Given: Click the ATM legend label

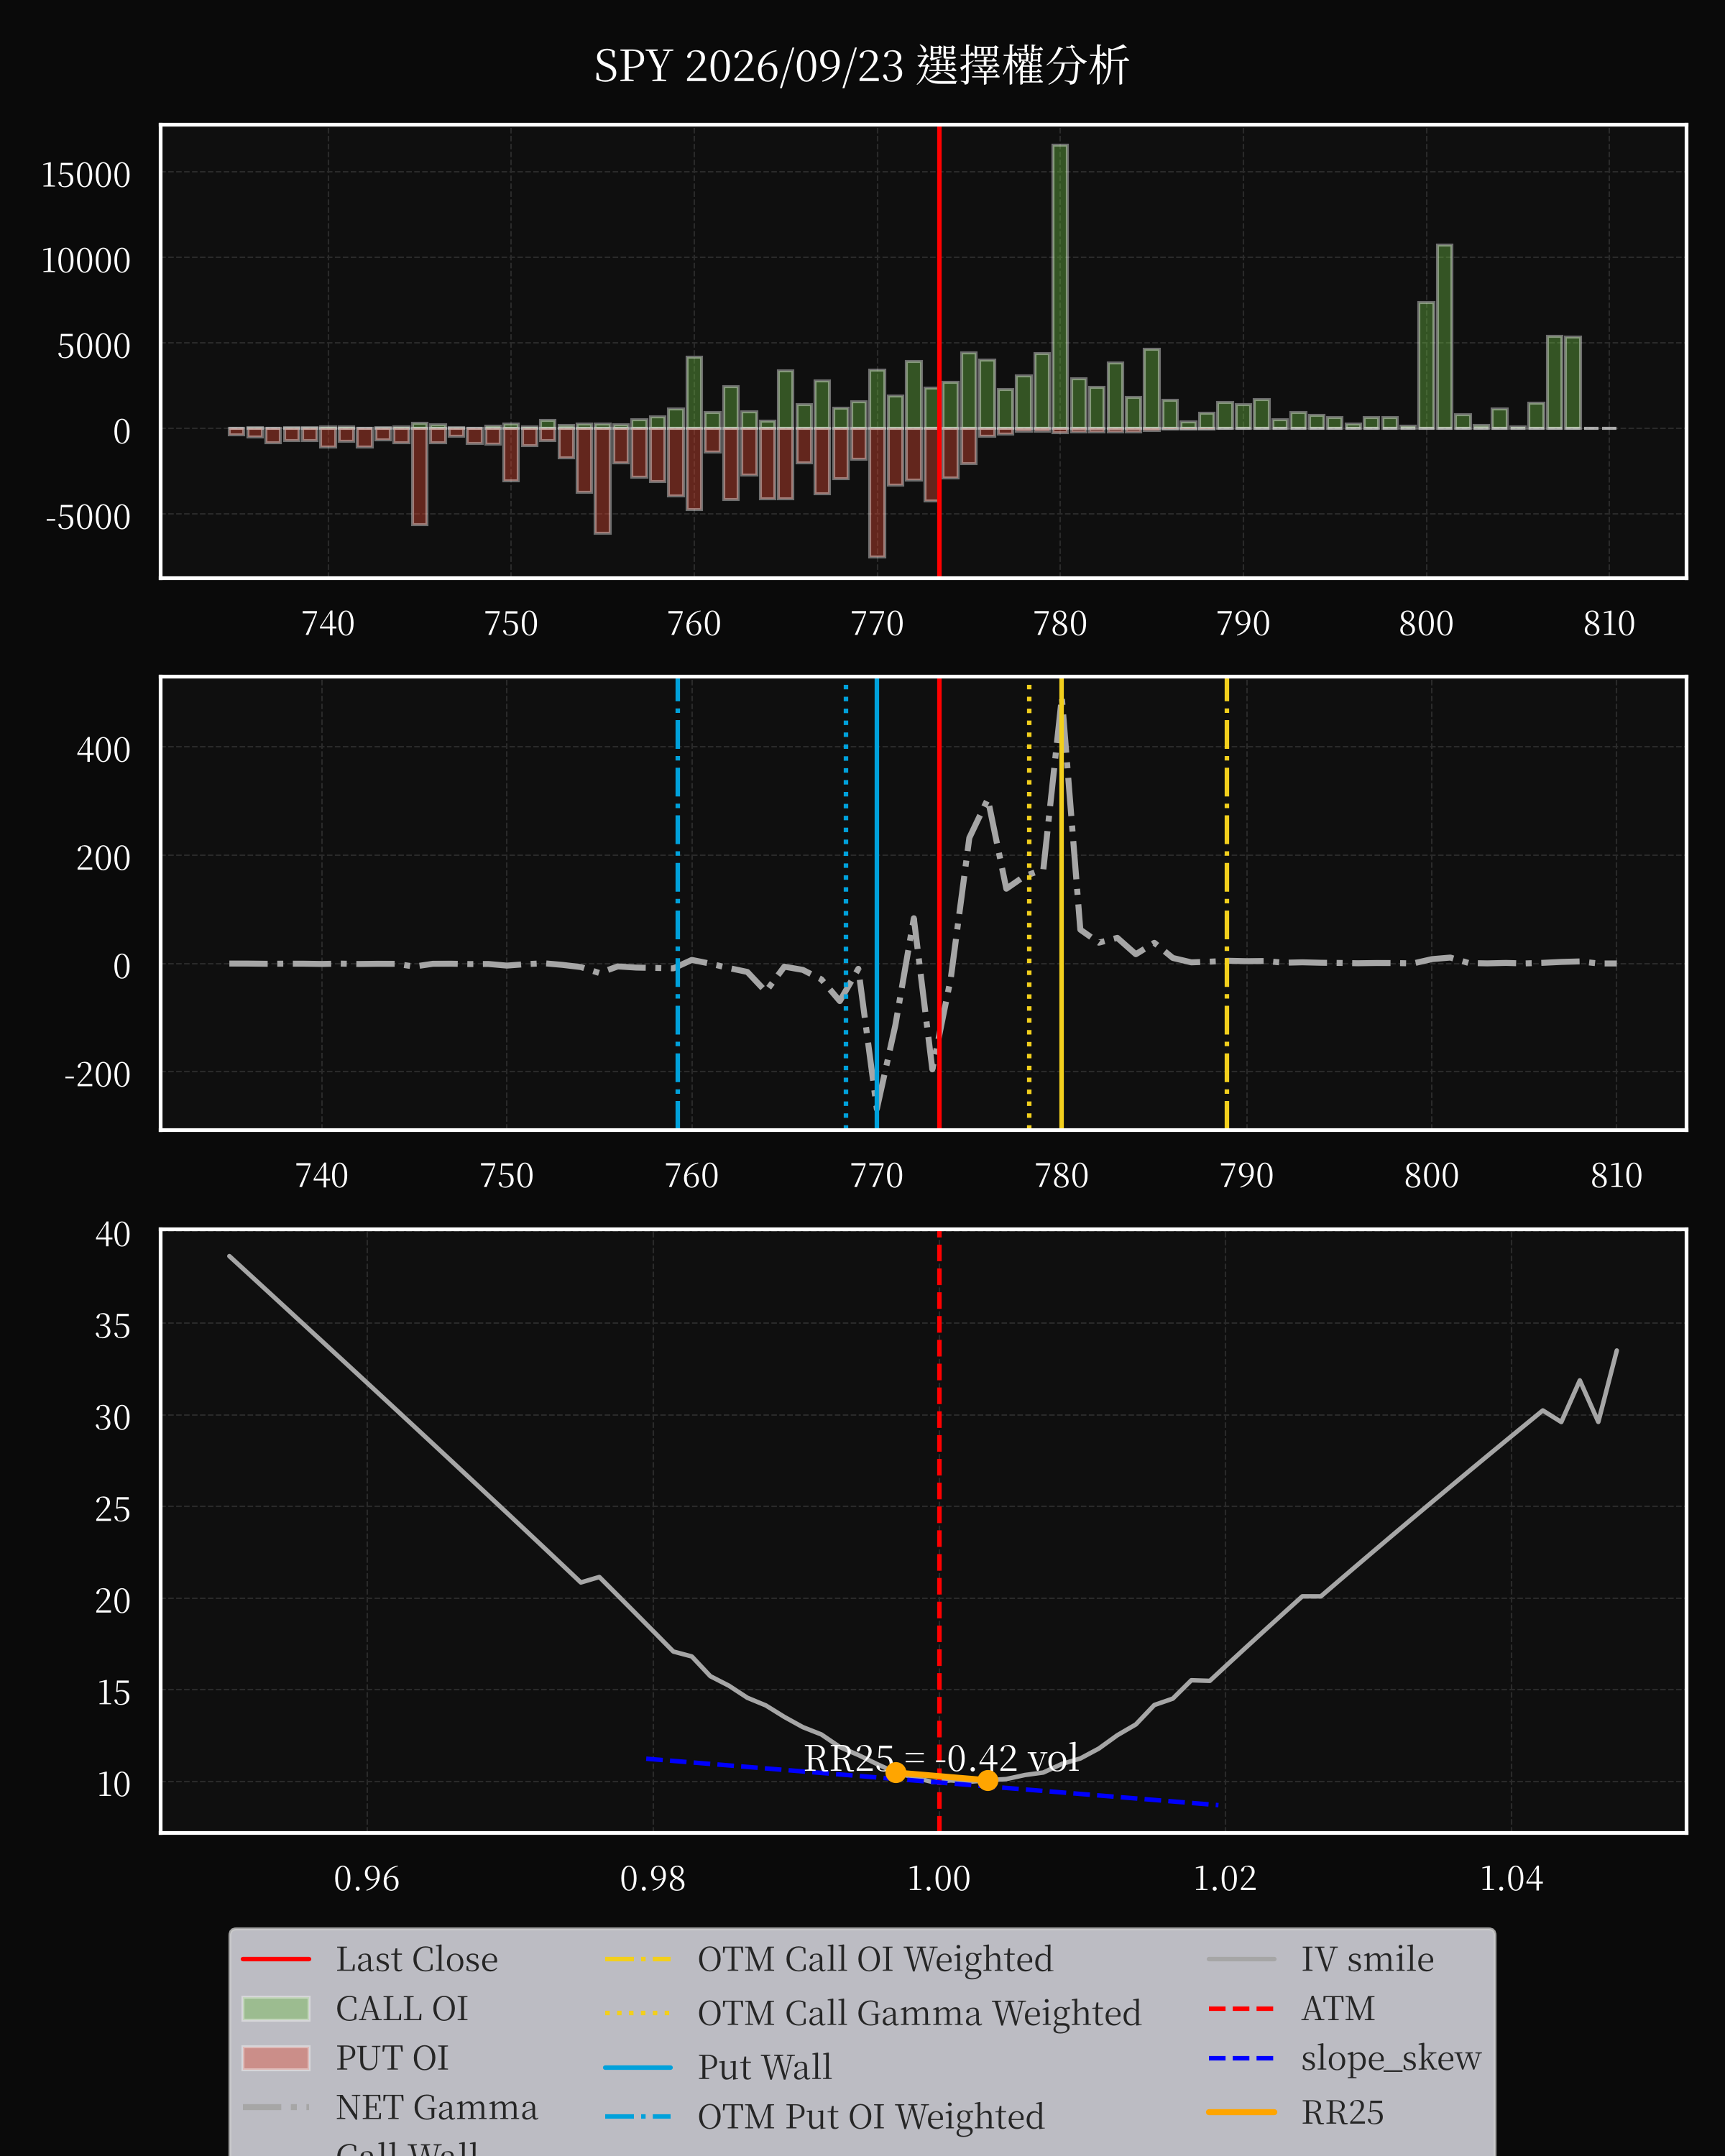Looking at the screenshot, I should 1338,2008.
